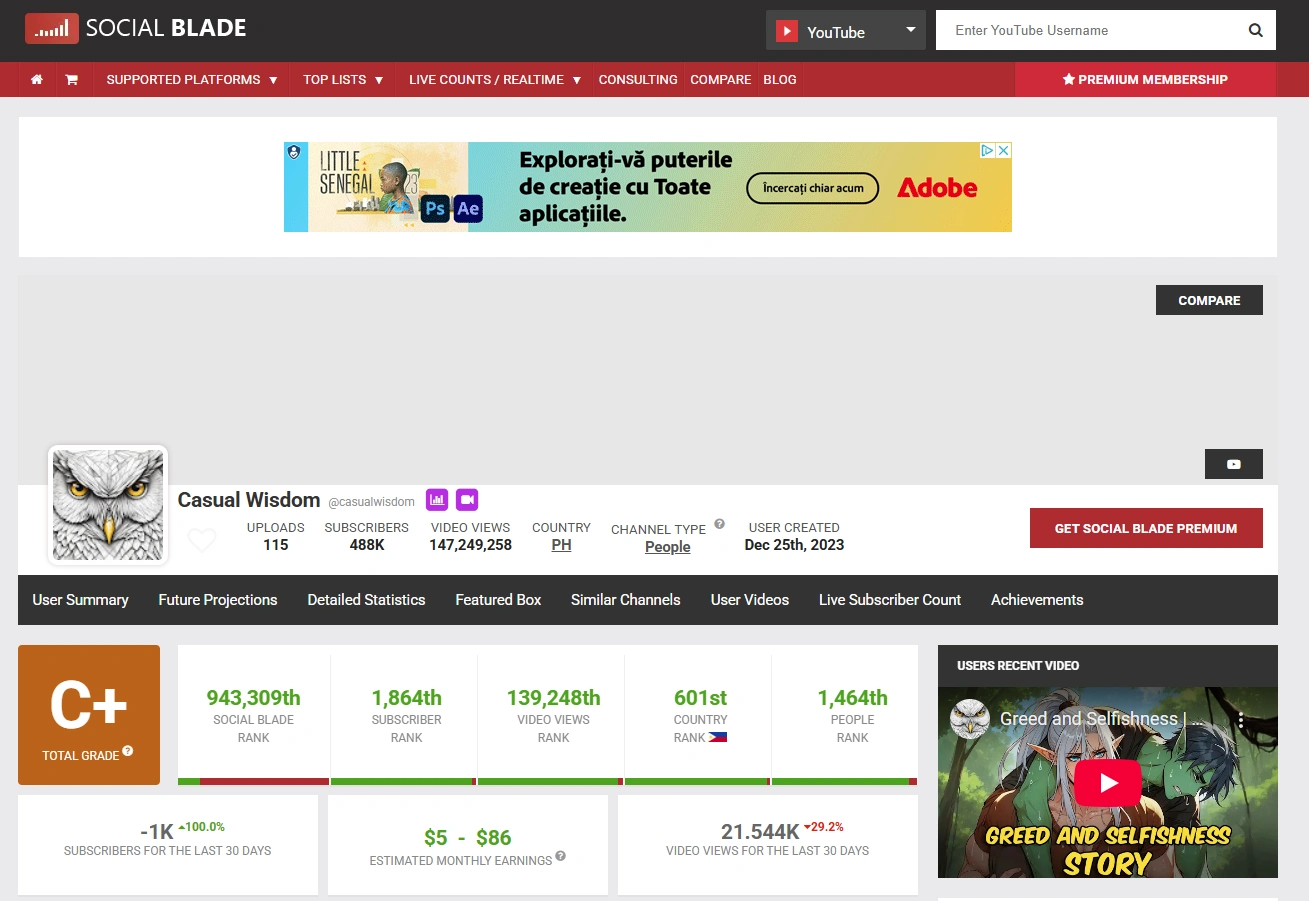This screenshot has height=901, width=1309.
Task: Click the dark Compare button on the banner
Action: click(x=1209, y=300)
